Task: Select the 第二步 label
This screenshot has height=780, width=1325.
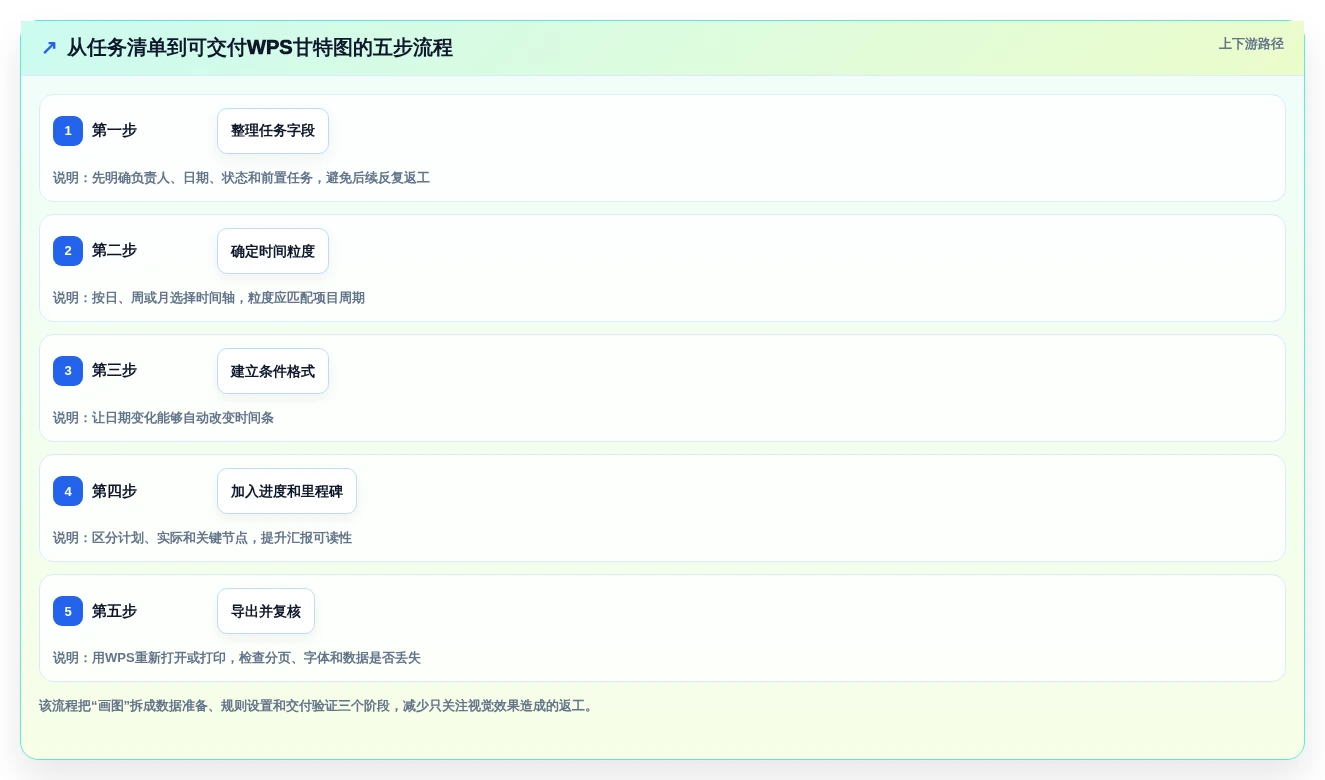Action: 114,251
